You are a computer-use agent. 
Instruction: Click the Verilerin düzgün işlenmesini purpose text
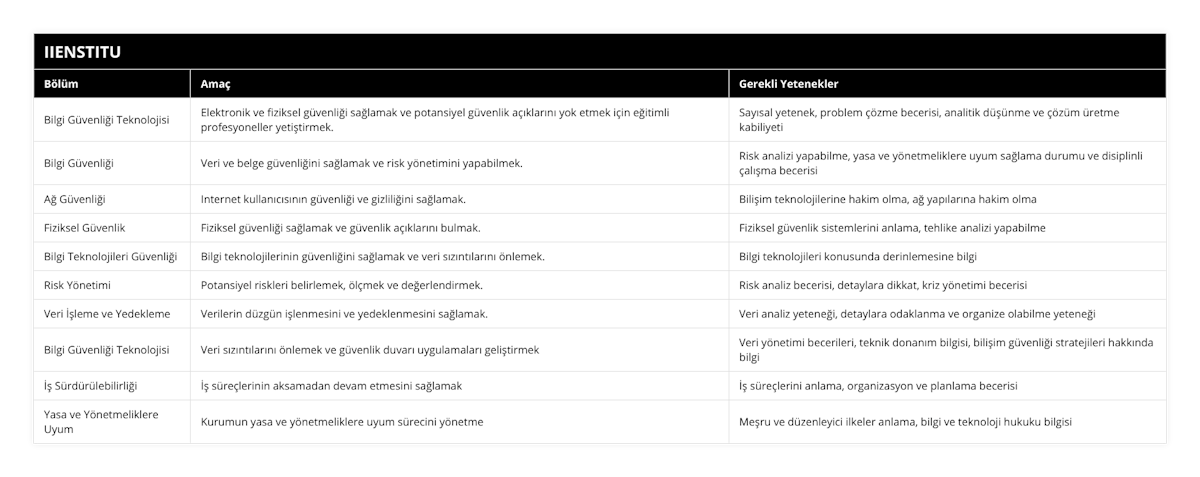344,313
